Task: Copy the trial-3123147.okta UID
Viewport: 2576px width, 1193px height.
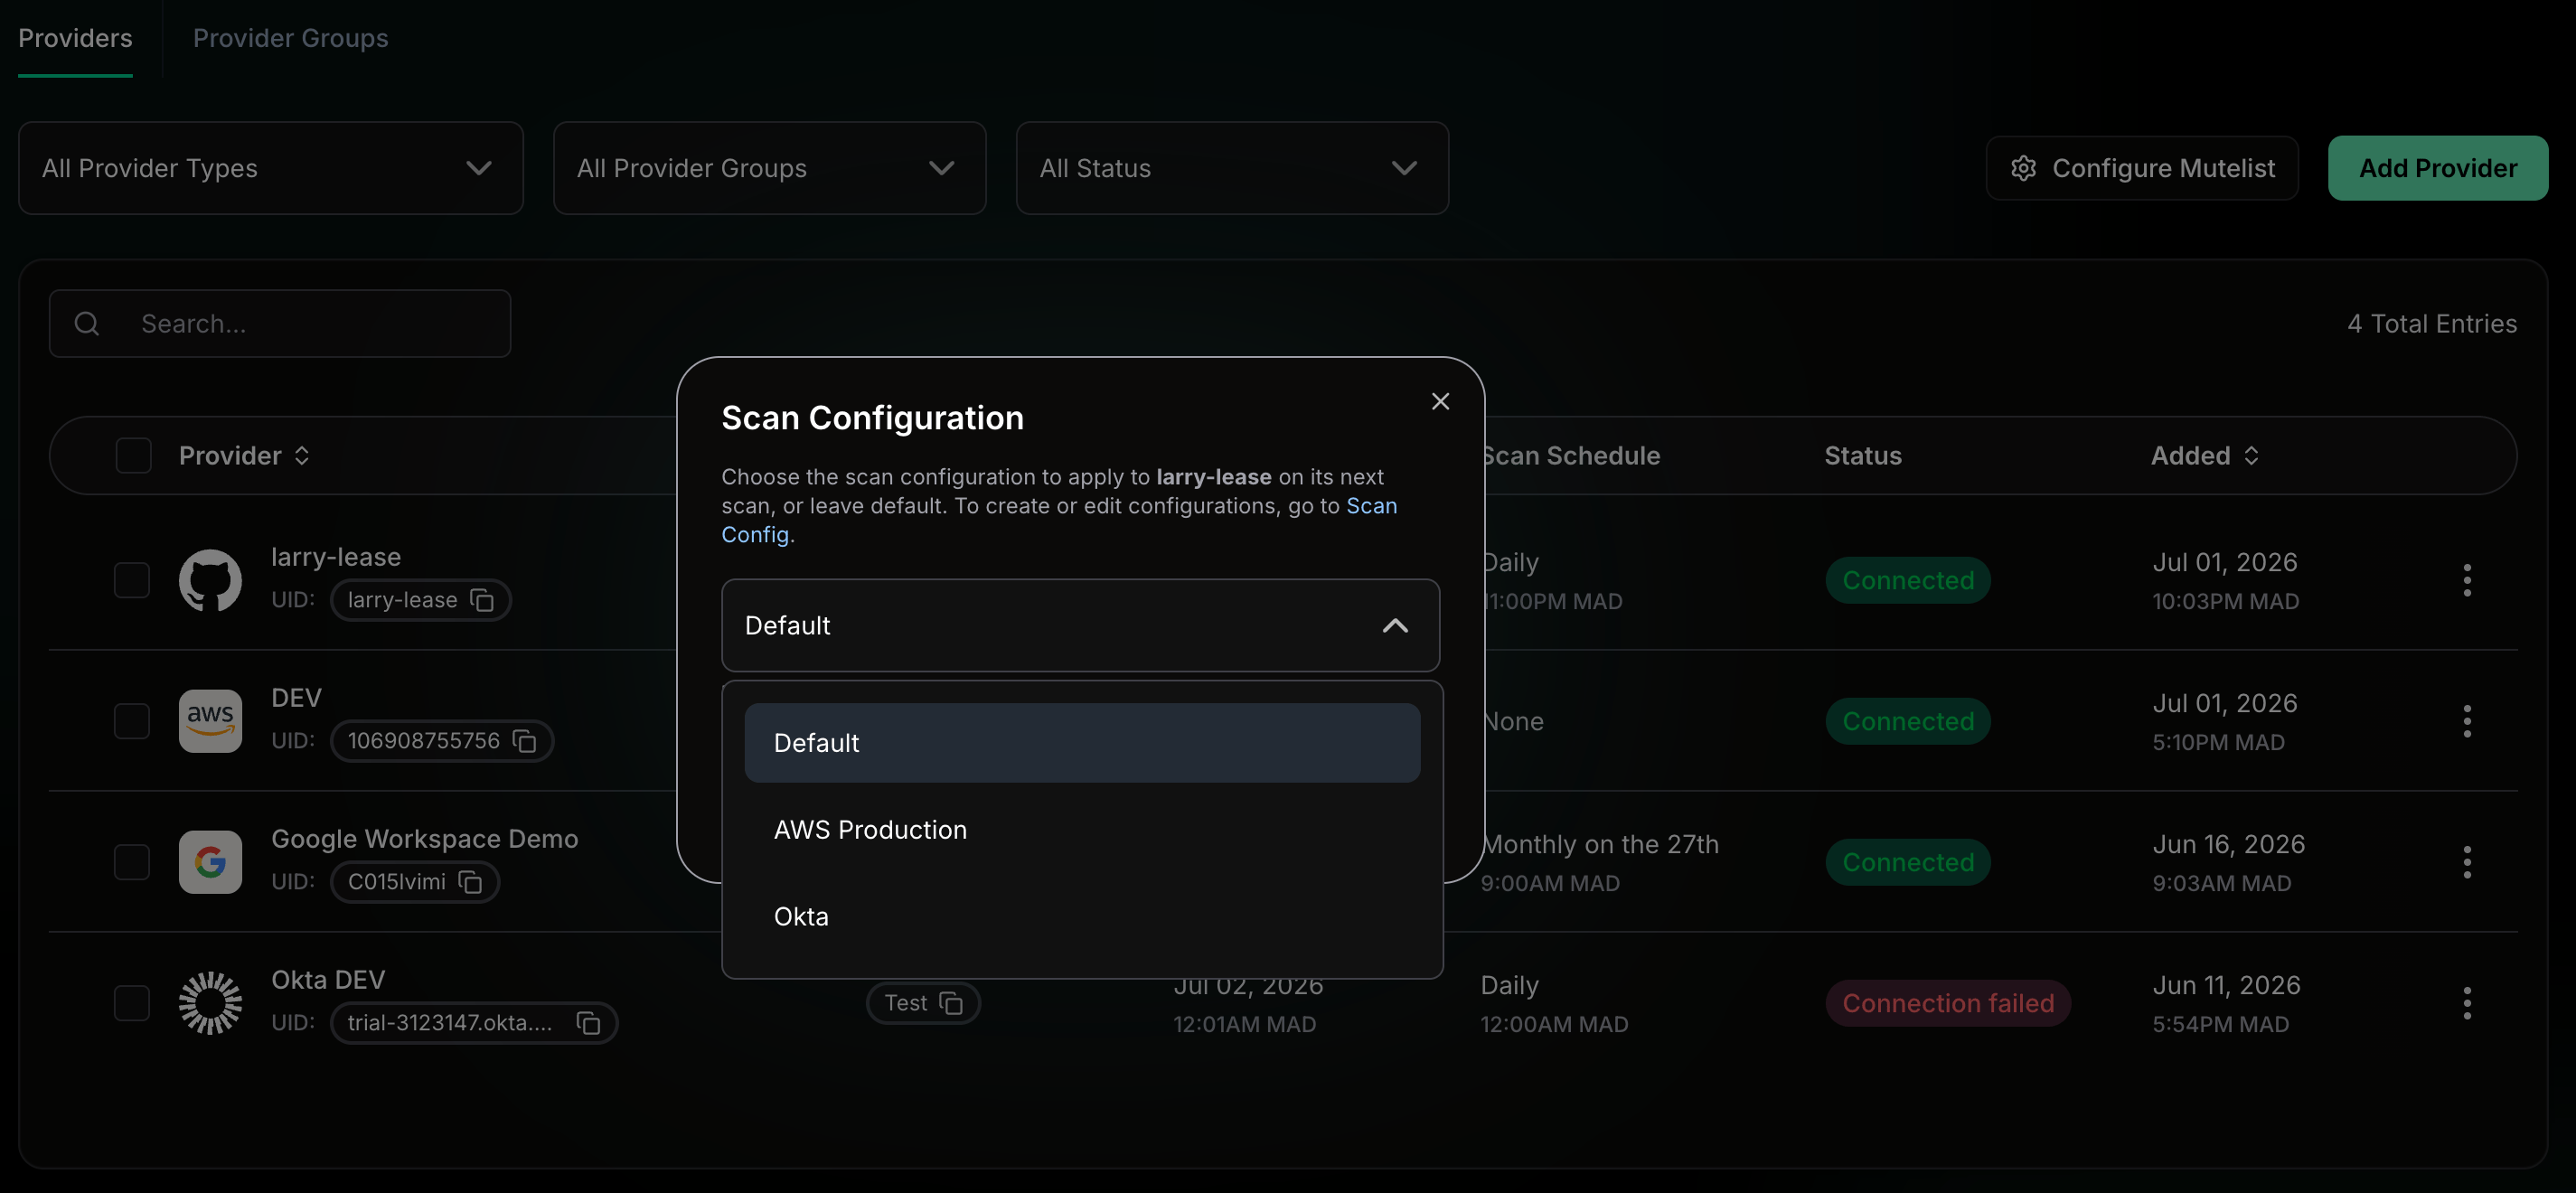Action: coord(588,1023)
